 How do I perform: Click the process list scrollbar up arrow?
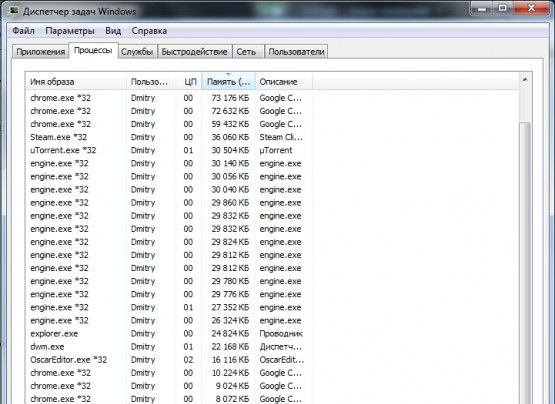click(x=525, y=80)
